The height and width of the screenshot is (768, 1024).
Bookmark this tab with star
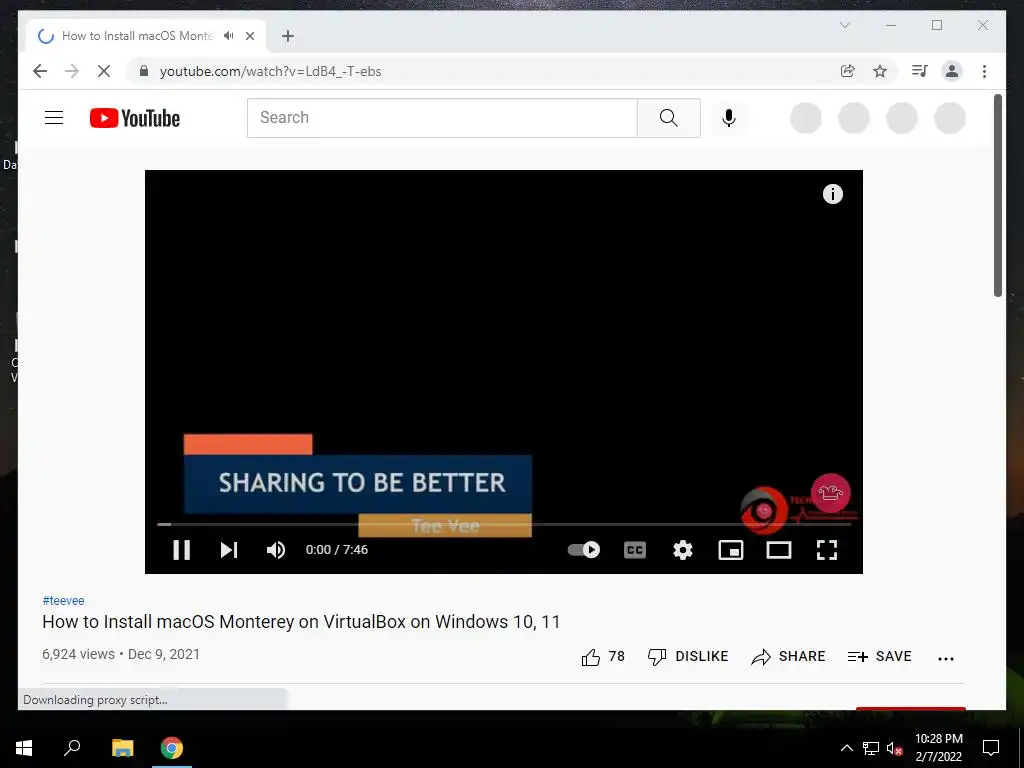pos(880,71)
